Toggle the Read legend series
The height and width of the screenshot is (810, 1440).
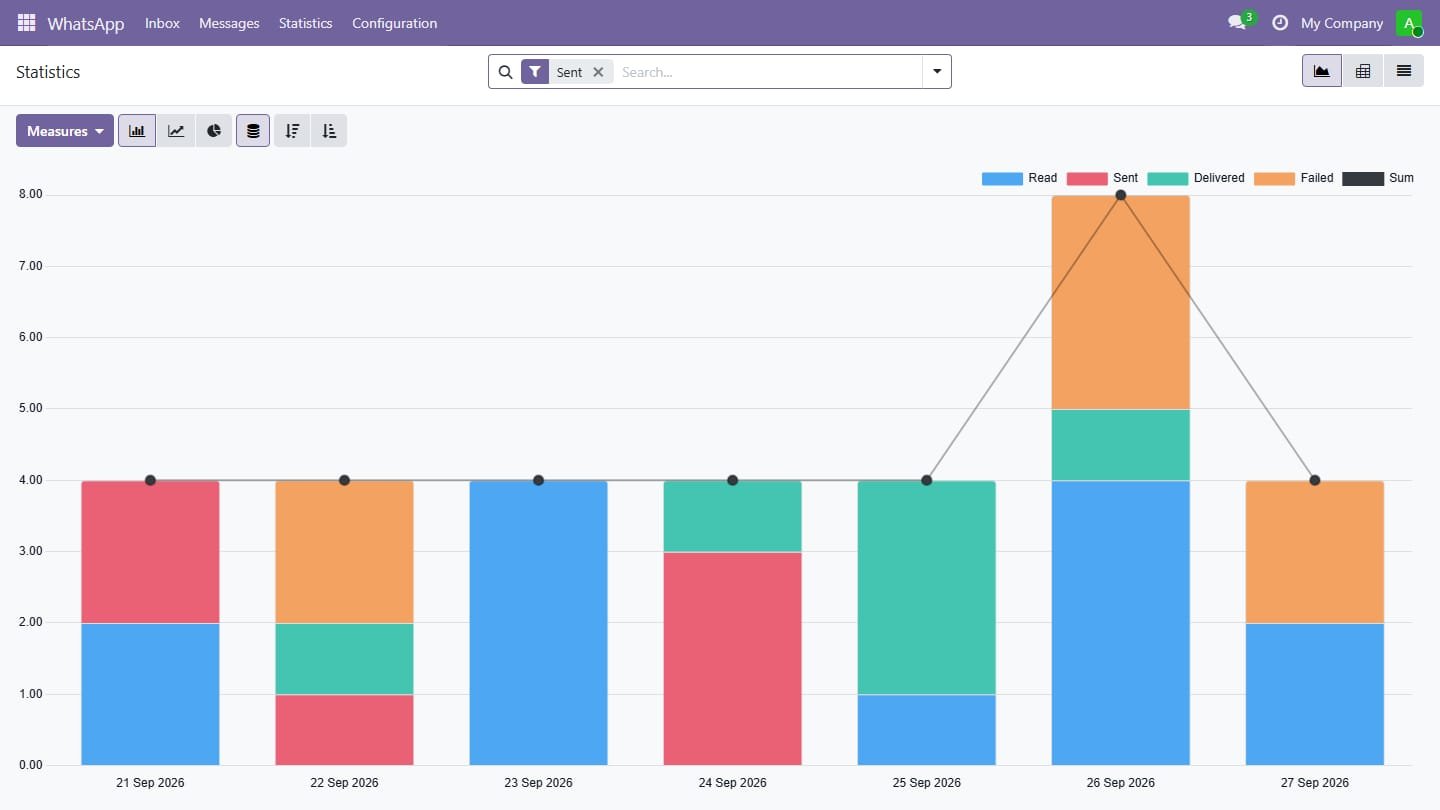click(x=1019, y=178)
